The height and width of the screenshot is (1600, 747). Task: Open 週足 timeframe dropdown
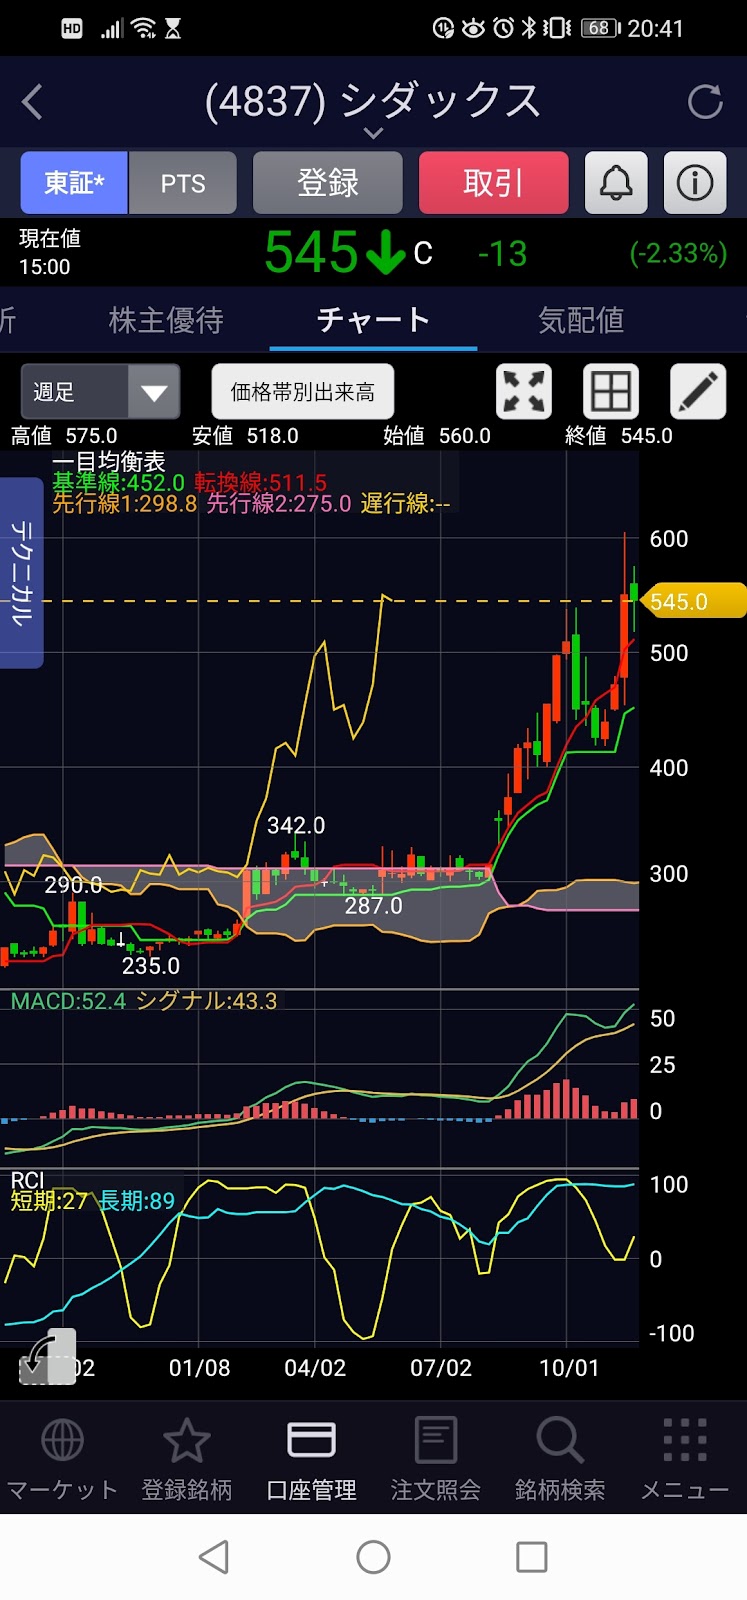[101, 391]
